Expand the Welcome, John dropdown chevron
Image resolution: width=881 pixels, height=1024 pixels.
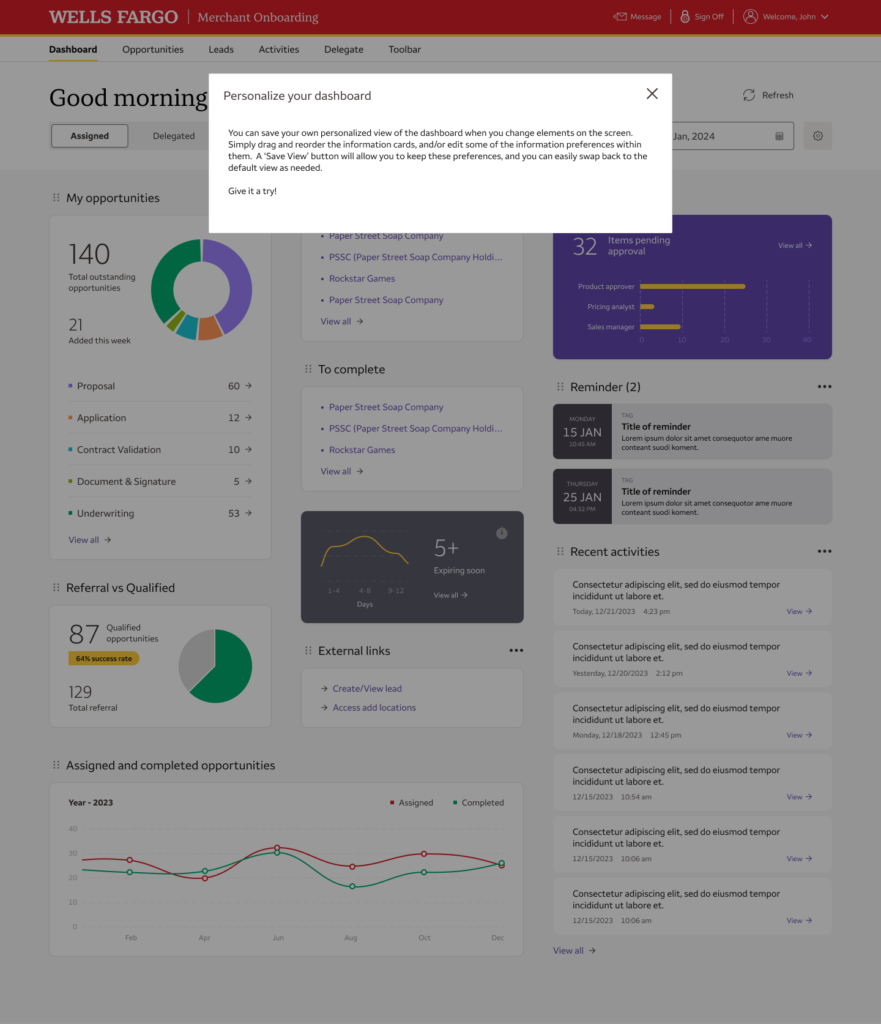click(x=825, y=17)
